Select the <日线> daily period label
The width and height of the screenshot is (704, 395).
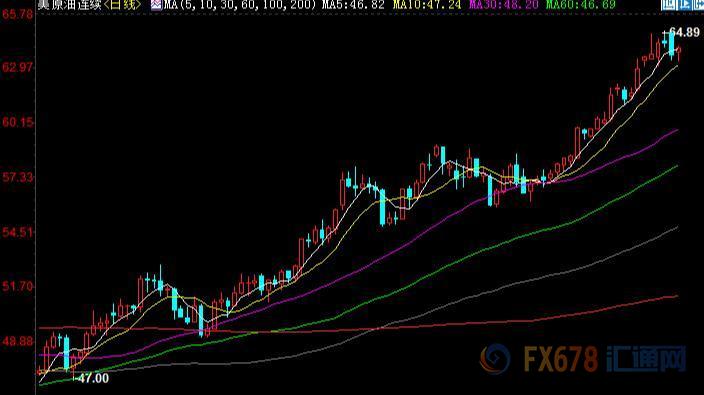pyautogui.click(x=122, y=5)
